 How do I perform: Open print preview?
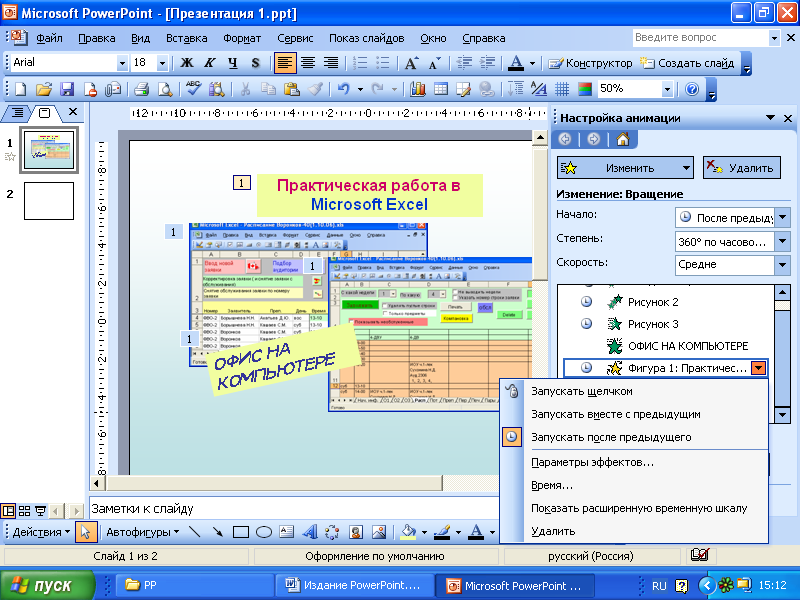[165, 89]
